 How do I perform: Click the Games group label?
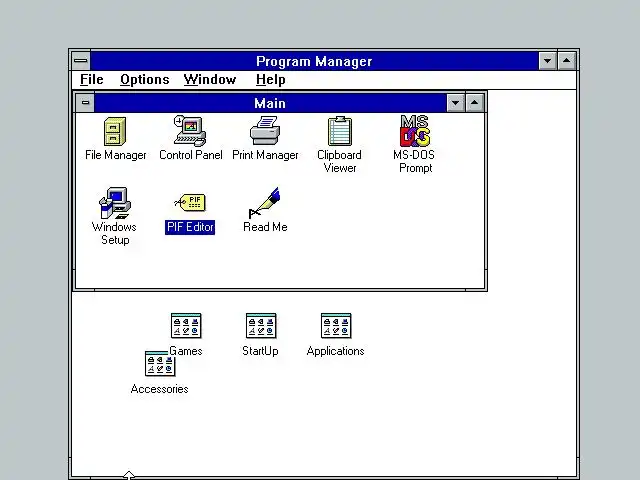click(x=186, y=351)
